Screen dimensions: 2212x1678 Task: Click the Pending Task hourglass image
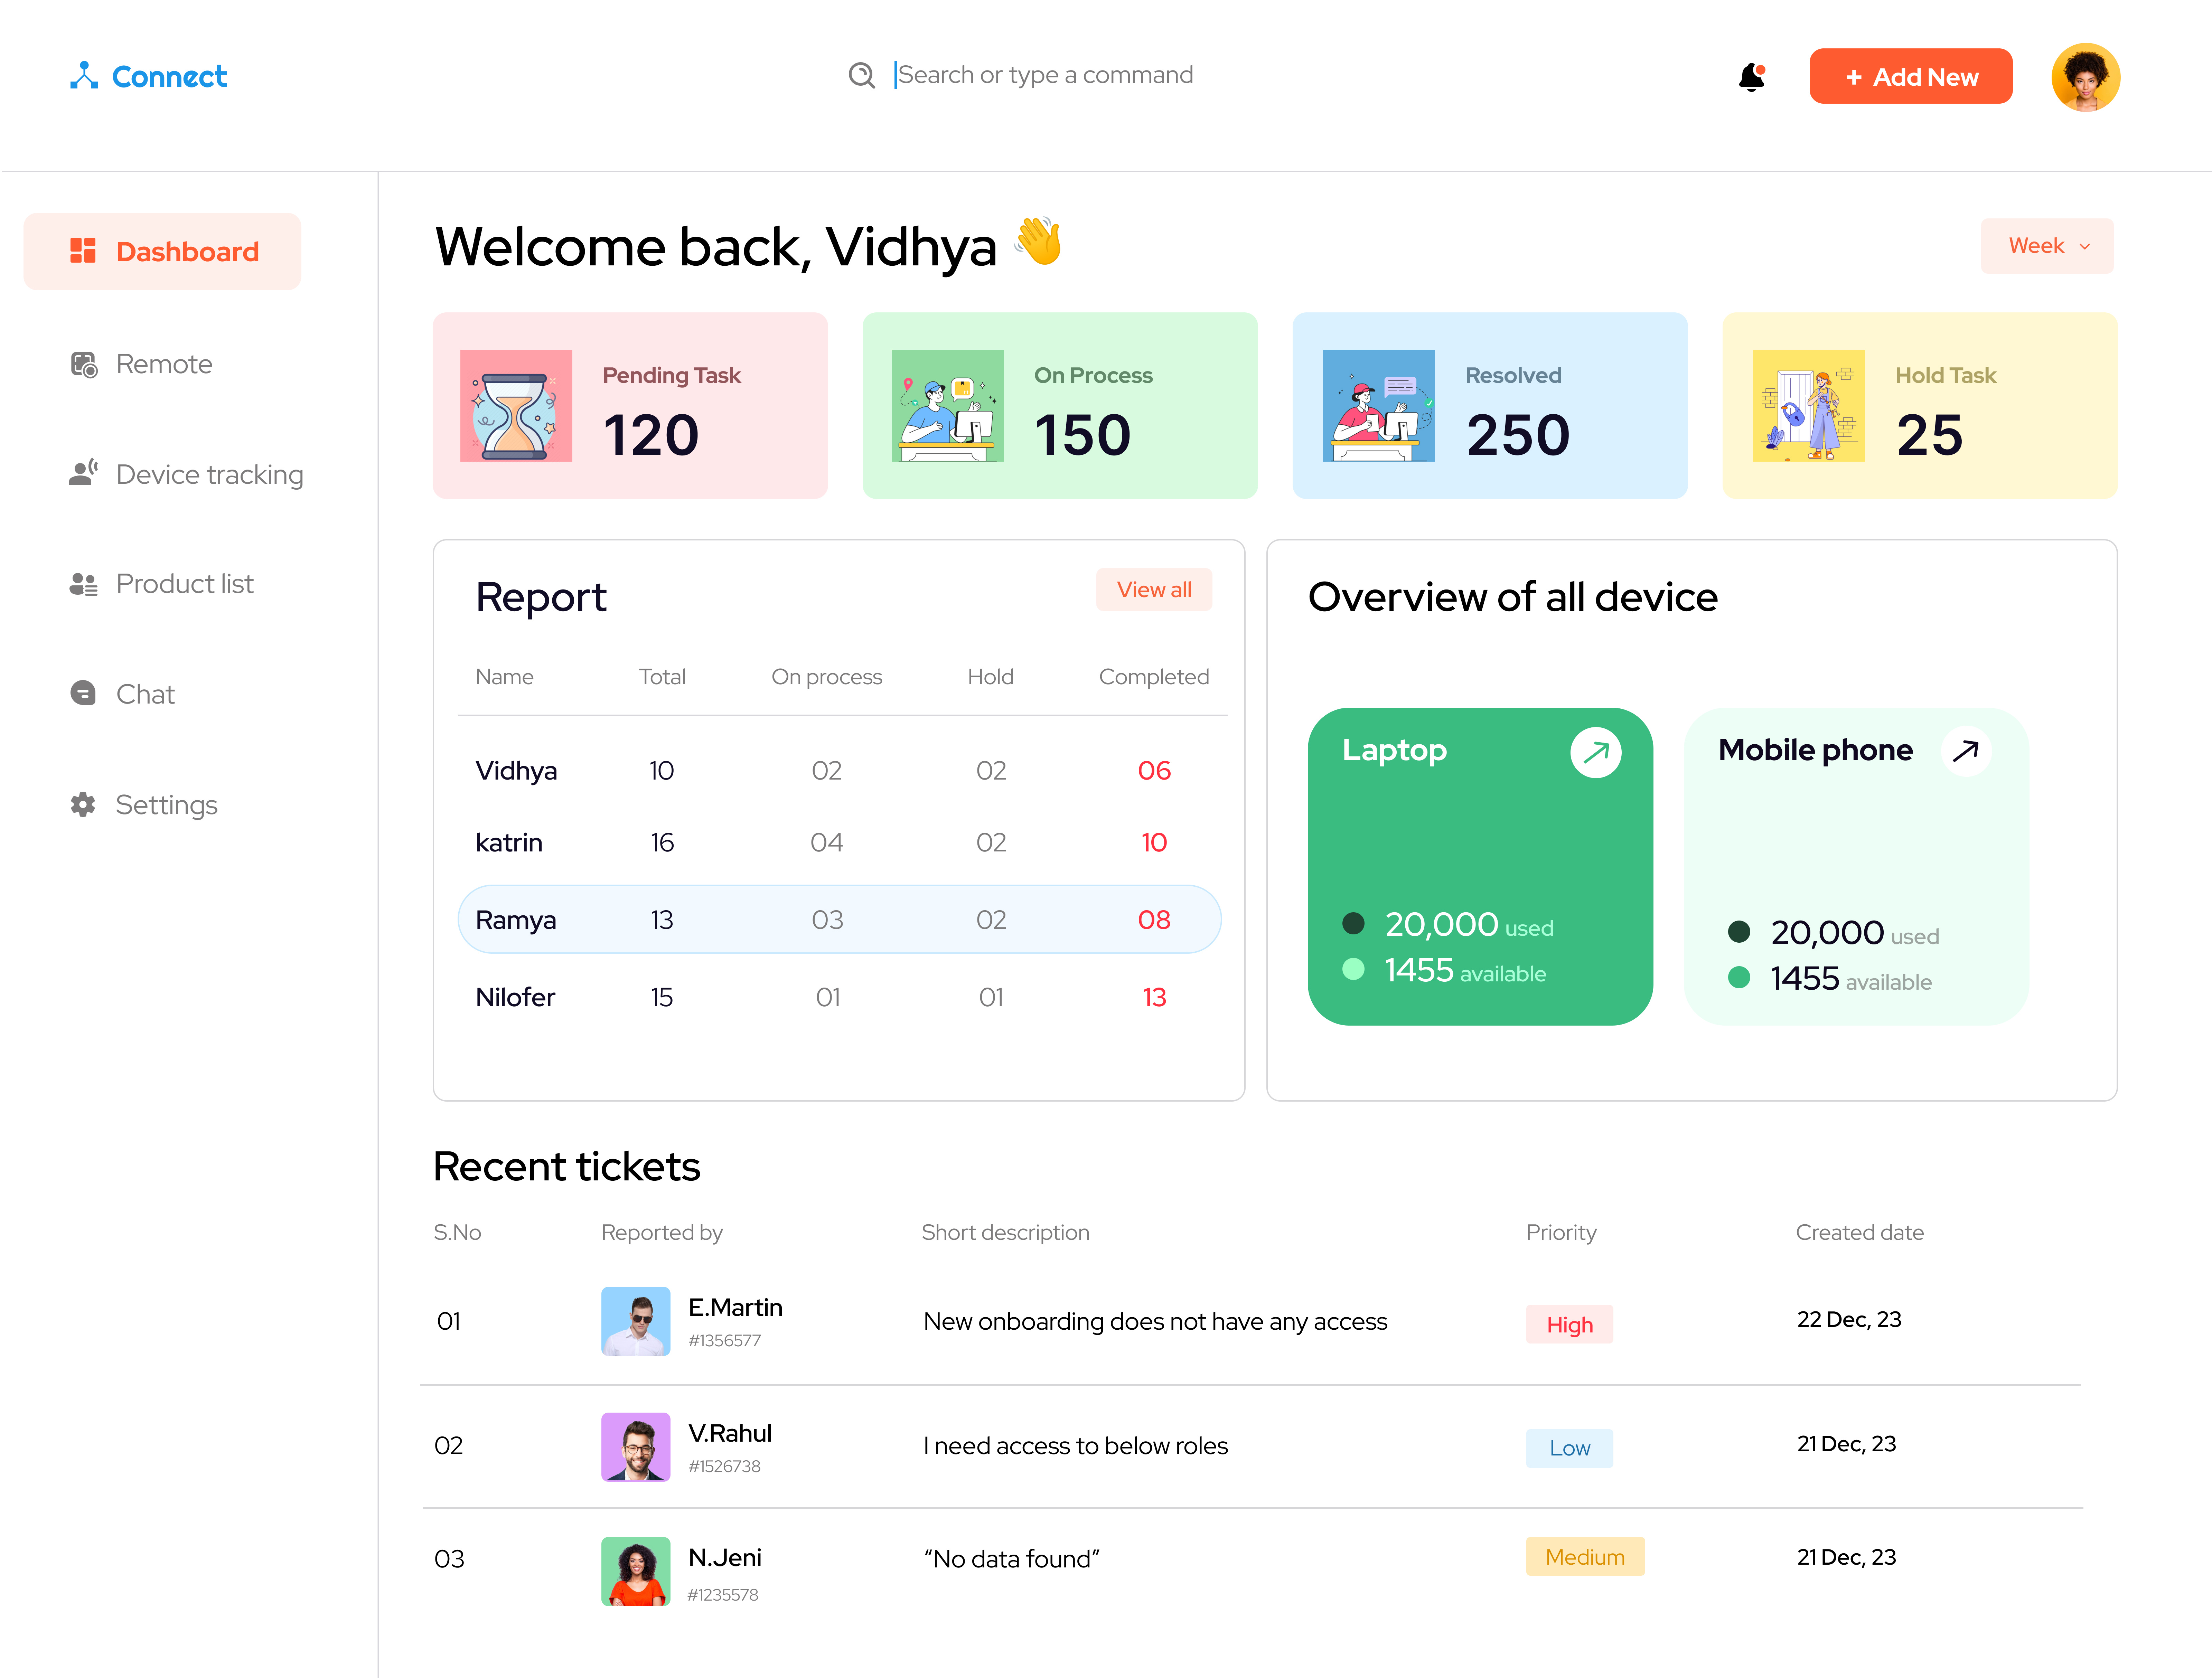coord(516,405)
